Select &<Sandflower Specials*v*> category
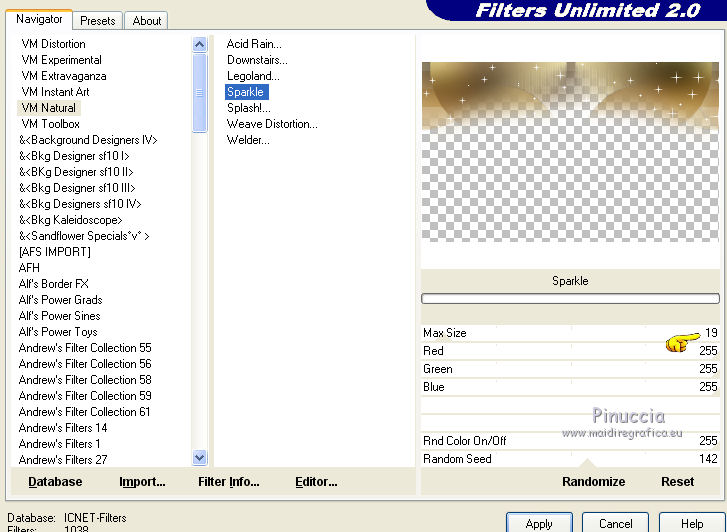 click(84, 236)
